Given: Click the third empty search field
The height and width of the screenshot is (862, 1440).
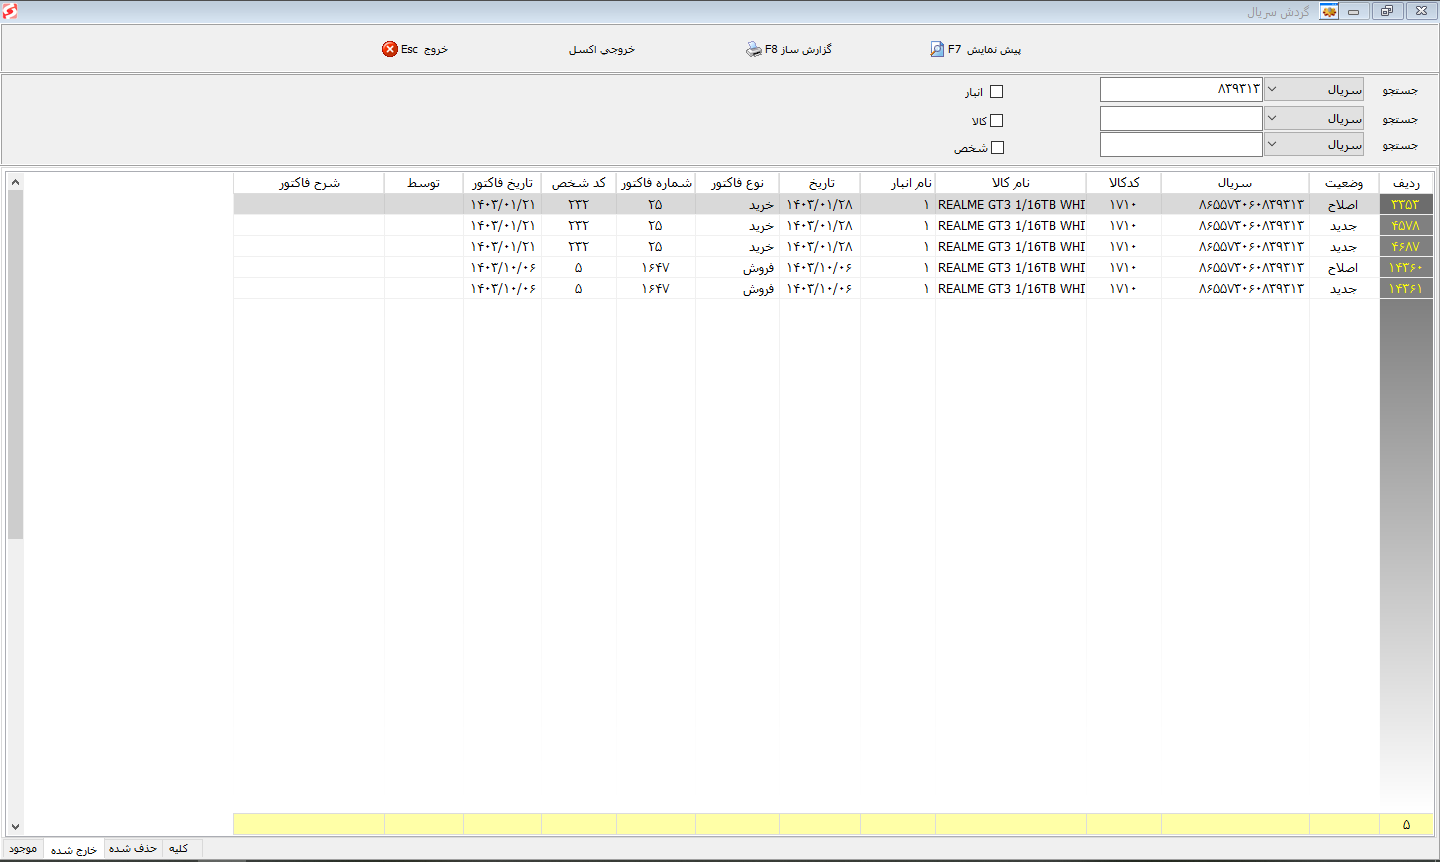Looking at the screenshot, I should pos(1181,144).
